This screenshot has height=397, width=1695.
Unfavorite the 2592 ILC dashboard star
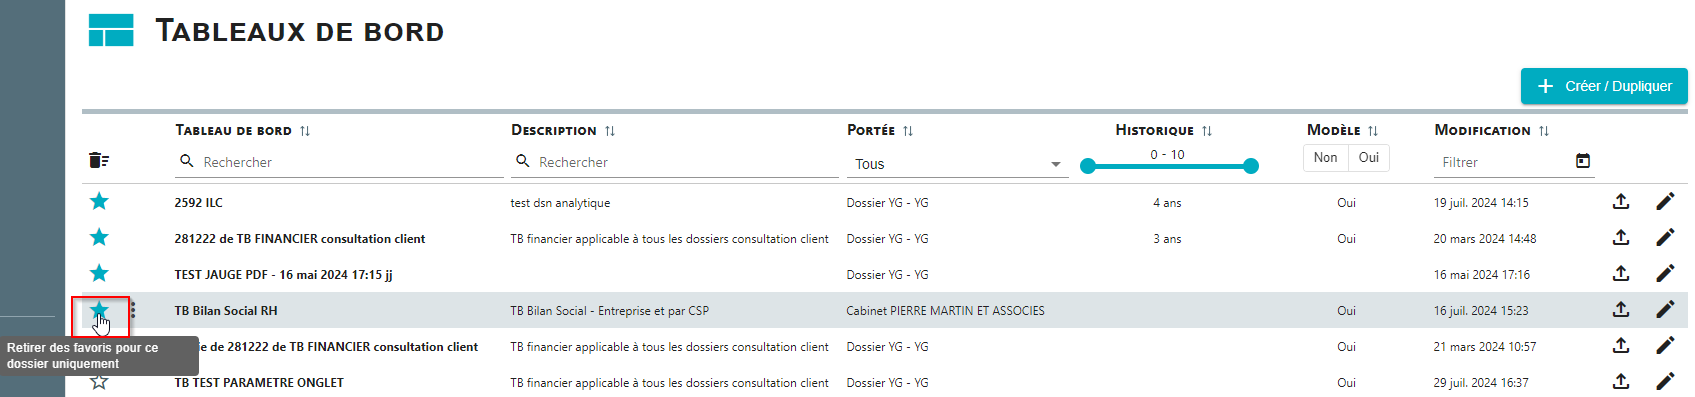[x=99, y=202]
